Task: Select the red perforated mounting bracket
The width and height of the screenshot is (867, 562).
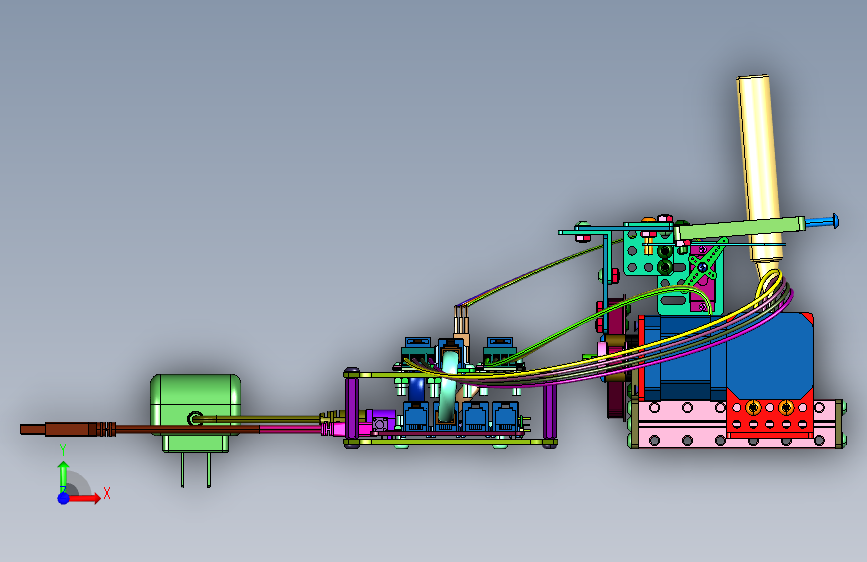Action: point(770,414)
